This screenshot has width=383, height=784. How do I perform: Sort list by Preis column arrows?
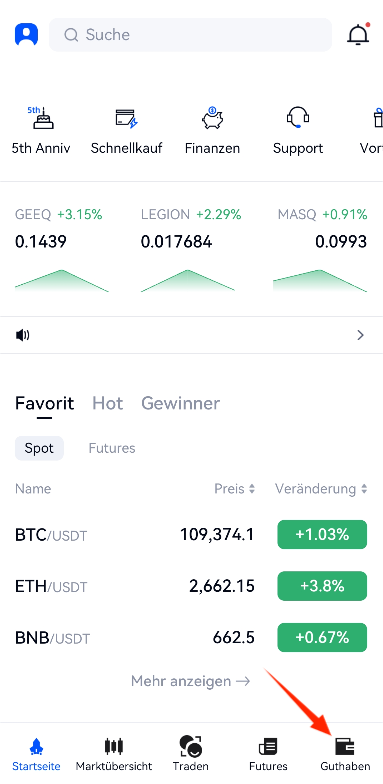(252, 488)
